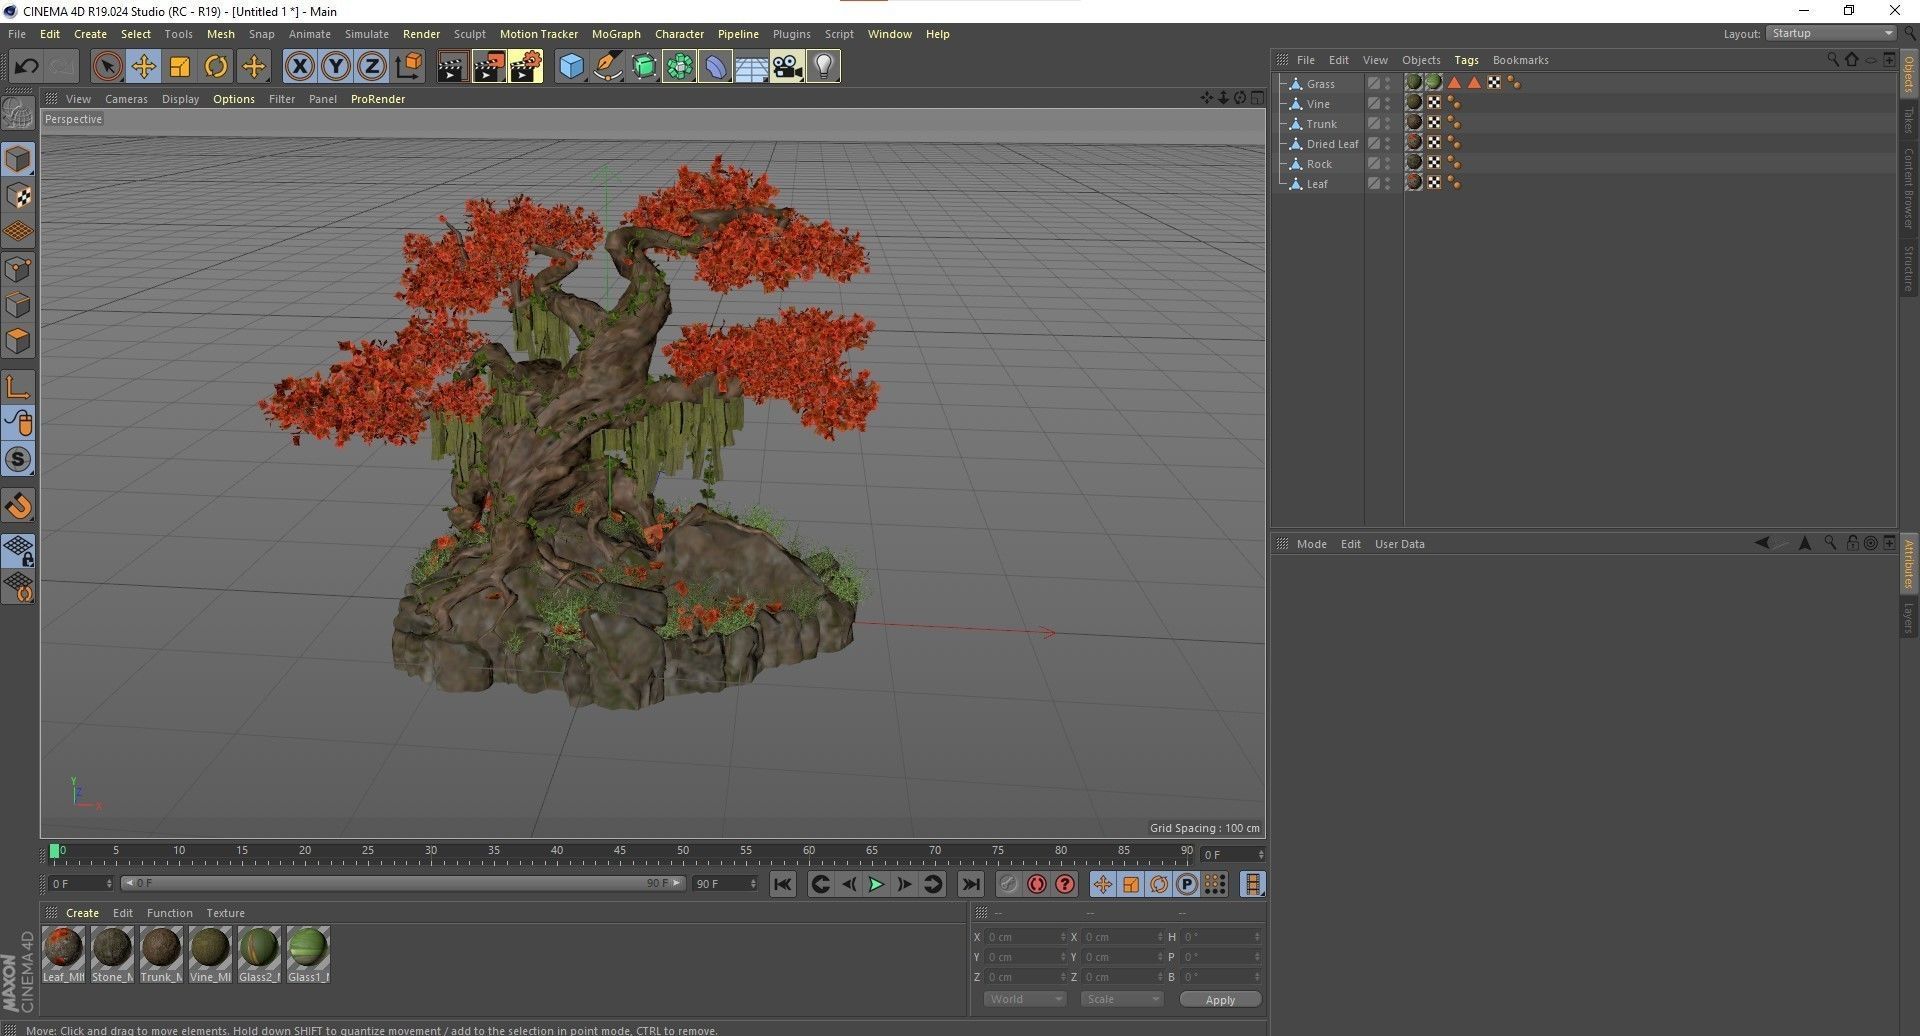Viewport: 1920px width, 1036px height.
Task: Toggle Y axis lock
Action: point(336,67)
